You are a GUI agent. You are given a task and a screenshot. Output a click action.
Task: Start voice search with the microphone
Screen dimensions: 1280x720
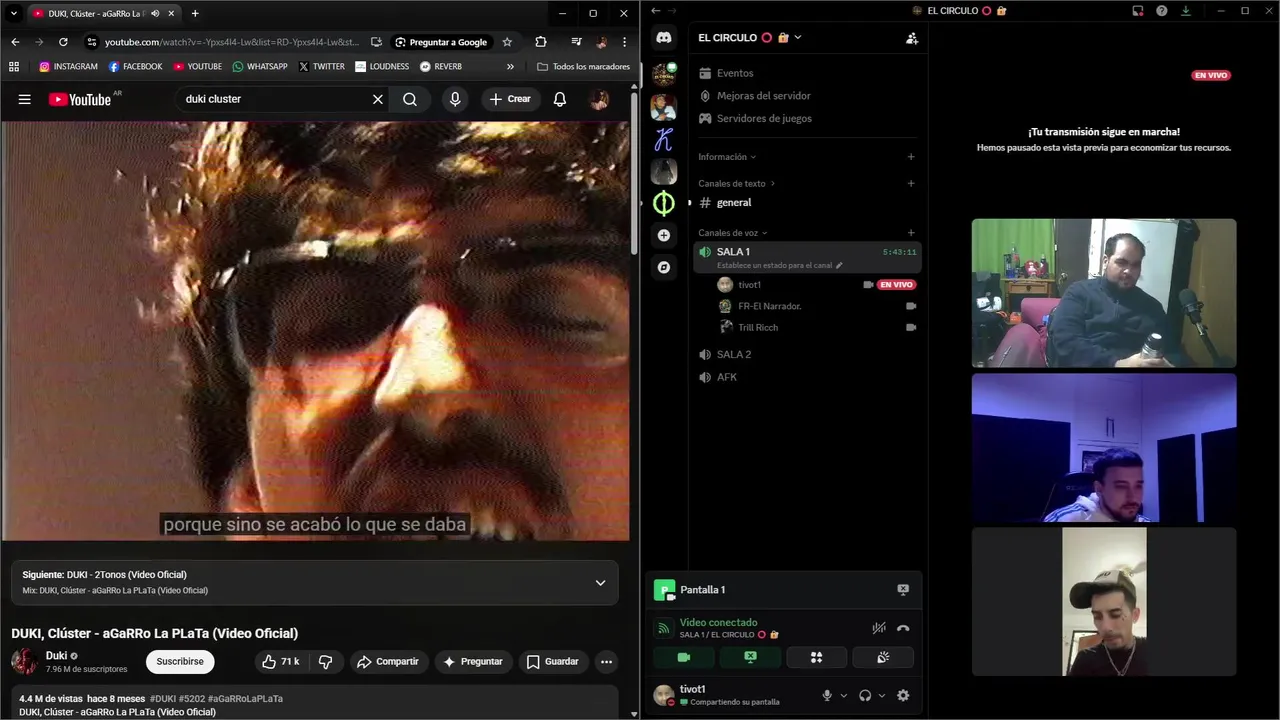(455, 99)
